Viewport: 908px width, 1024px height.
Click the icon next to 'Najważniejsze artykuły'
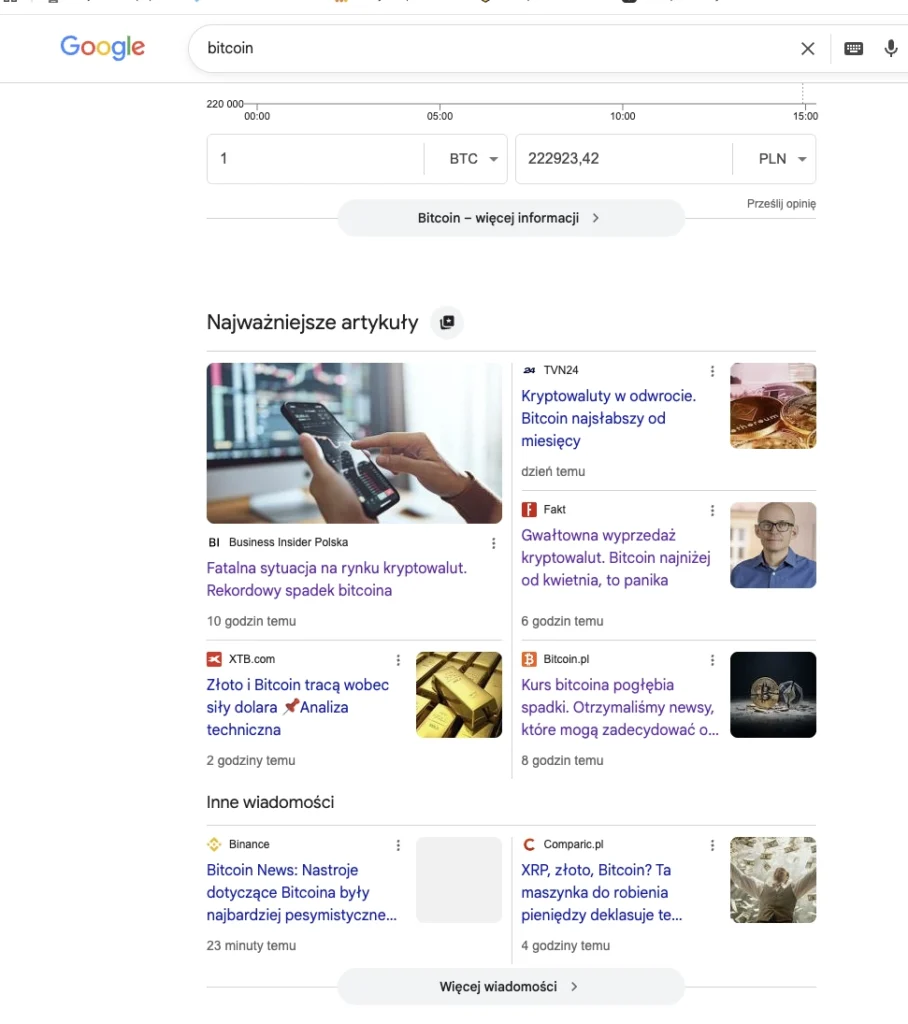coord(447,322)
